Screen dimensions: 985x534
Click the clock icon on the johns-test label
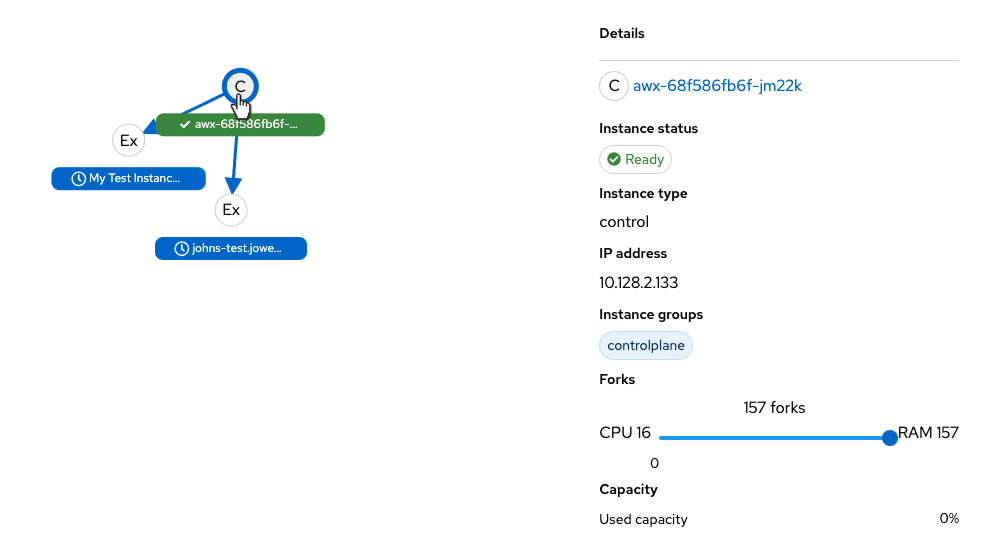[182, 248]
